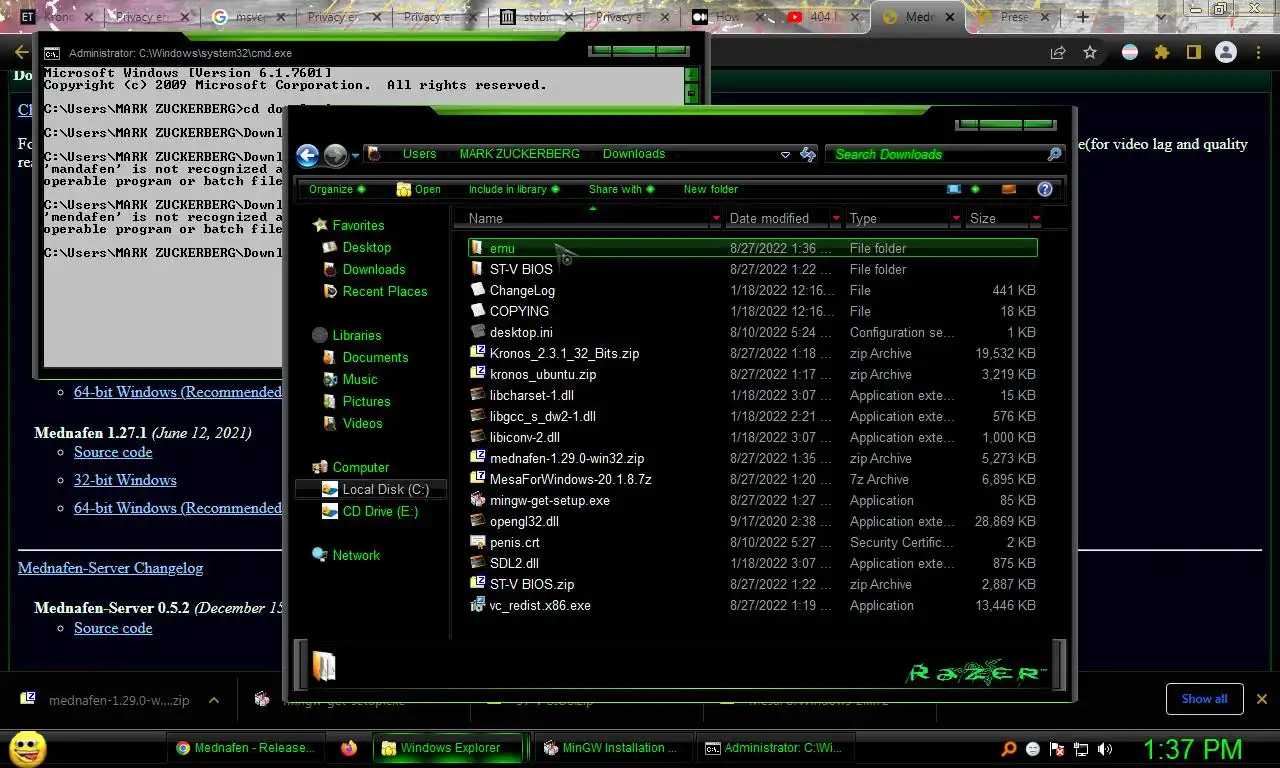The width and height of the screenshot is (1280, 768).
Task: Select the ChangeLog file
Action: 522,290
